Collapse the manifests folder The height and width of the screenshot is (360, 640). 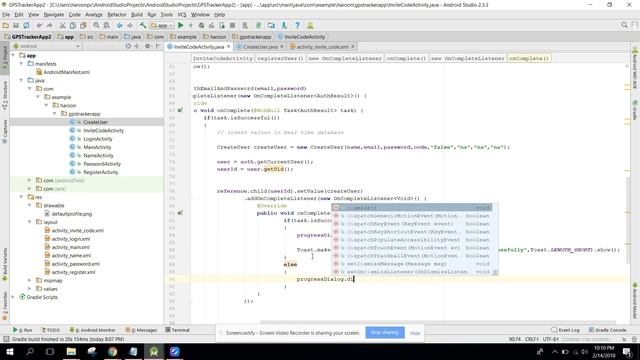(21, 64)
